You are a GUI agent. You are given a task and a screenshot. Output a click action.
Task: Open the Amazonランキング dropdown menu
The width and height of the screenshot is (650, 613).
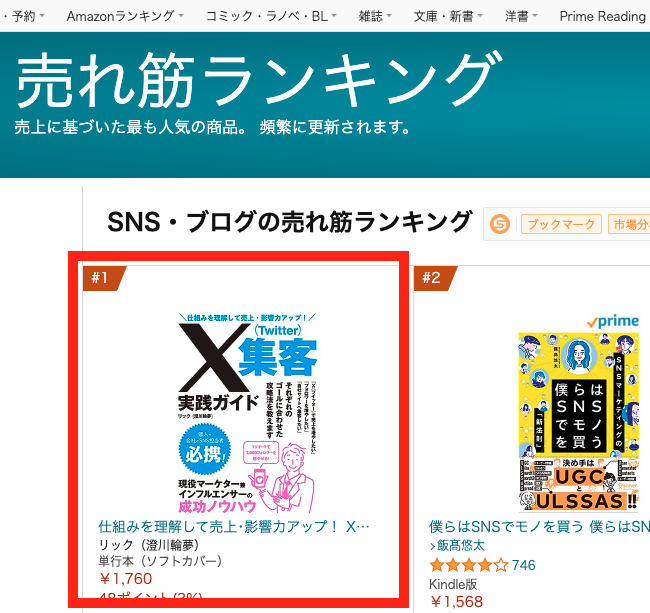125,16
